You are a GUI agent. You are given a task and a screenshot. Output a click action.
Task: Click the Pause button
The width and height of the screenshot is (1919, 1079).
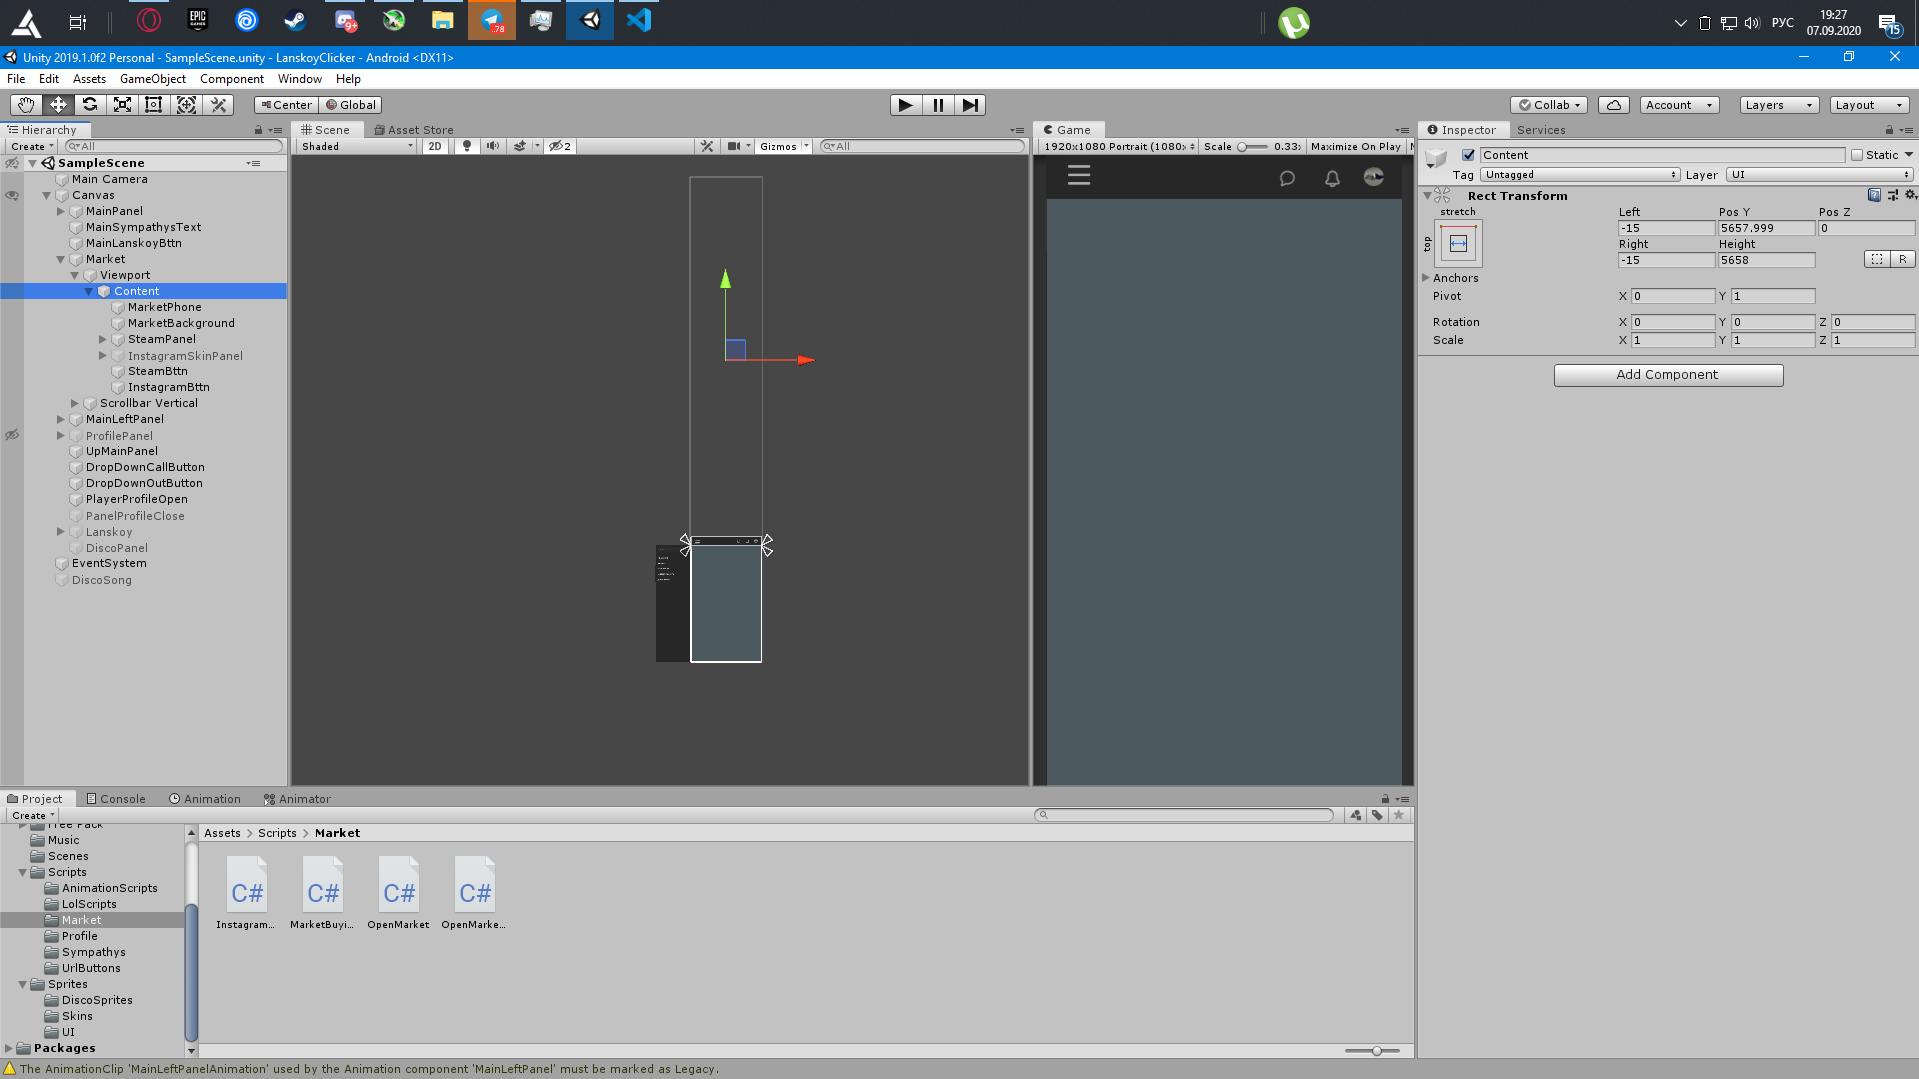938,105
